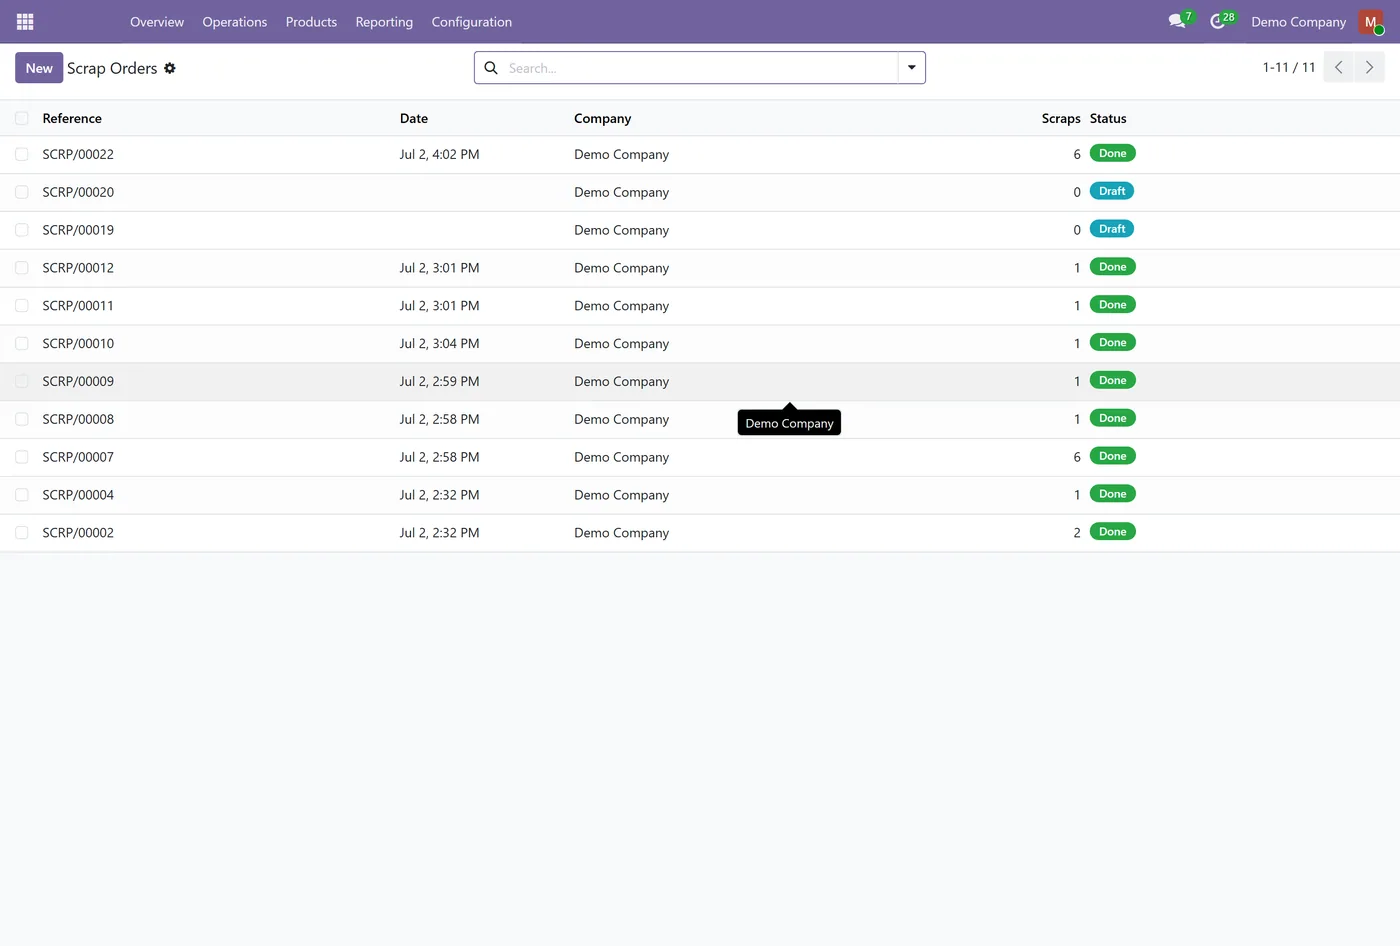Image resolution: width=1400 pixels, height=946 pixels.
Task: Open scrap order SCRP/00020
Action: pos(78,192)
